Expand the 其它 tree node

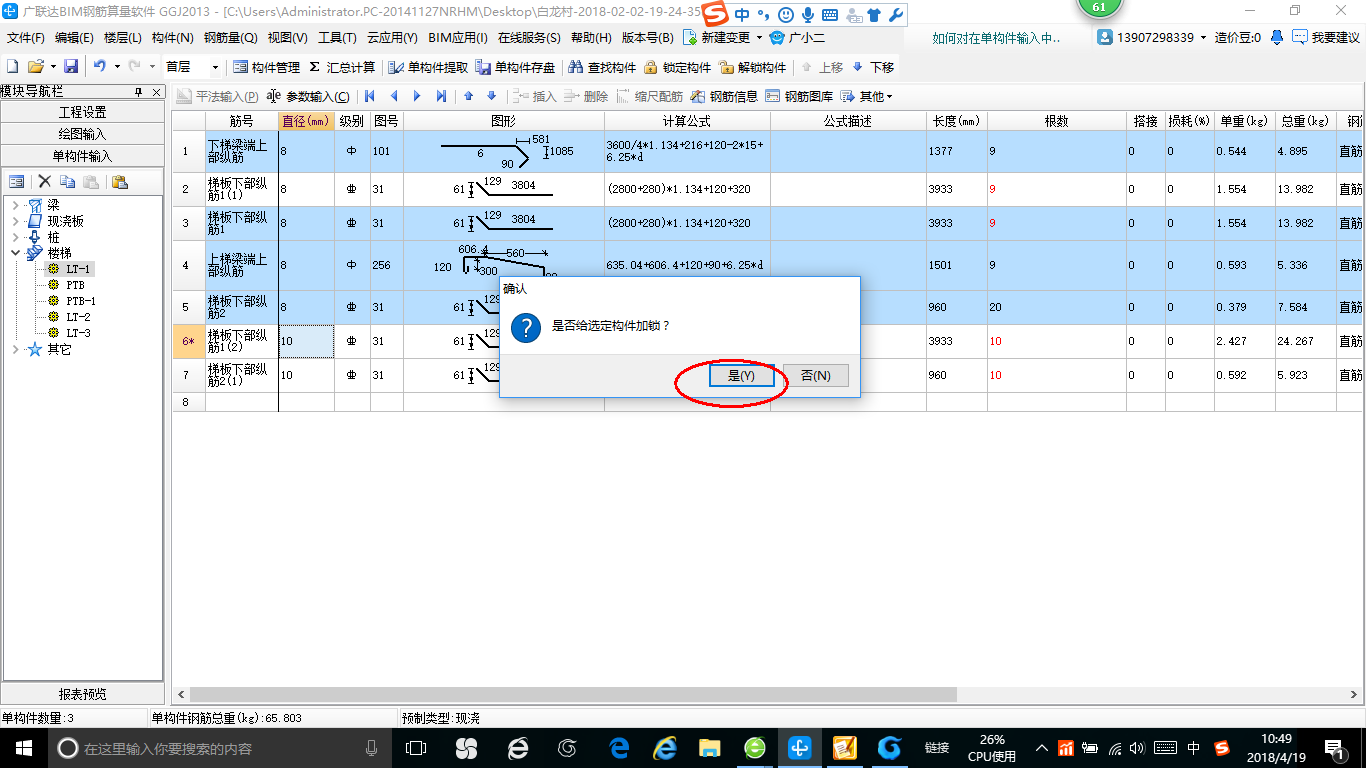coord(15,350)
